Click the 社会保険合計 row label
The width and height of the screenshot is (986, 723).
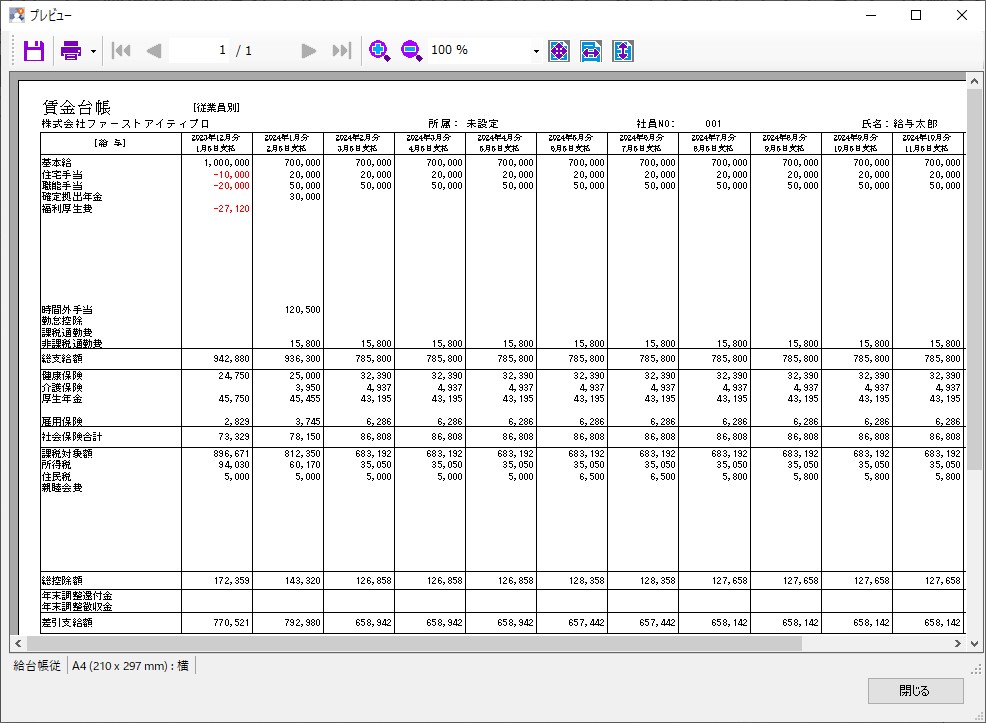coord(72,436)
